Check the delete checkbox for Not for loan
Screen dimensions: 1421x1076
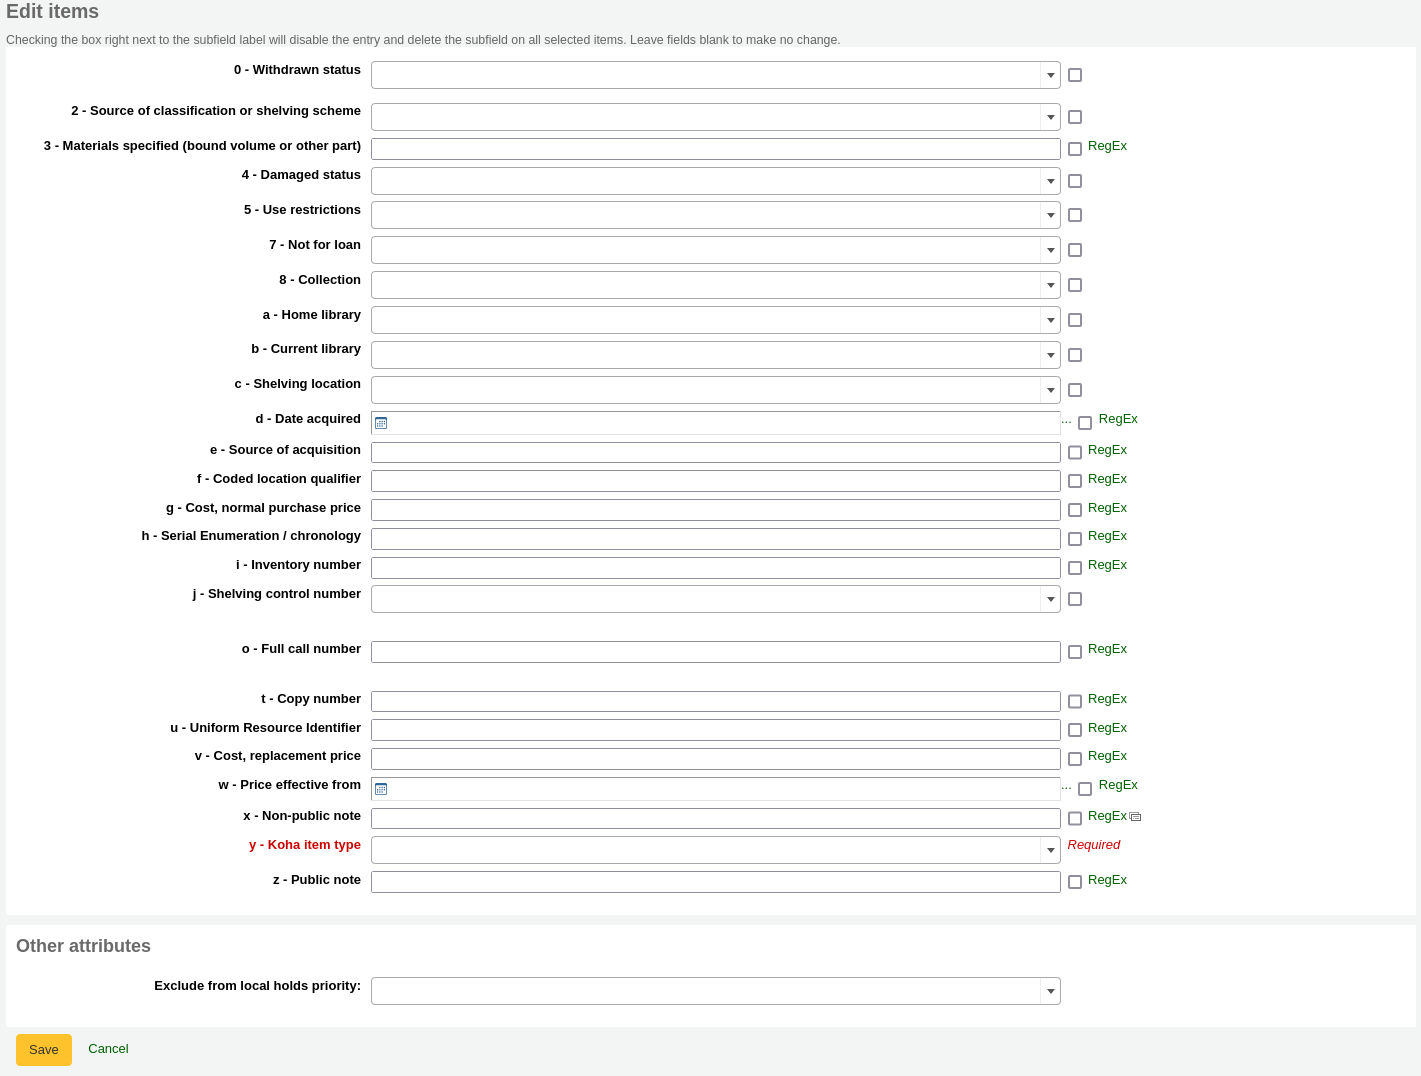point(1075,250)
